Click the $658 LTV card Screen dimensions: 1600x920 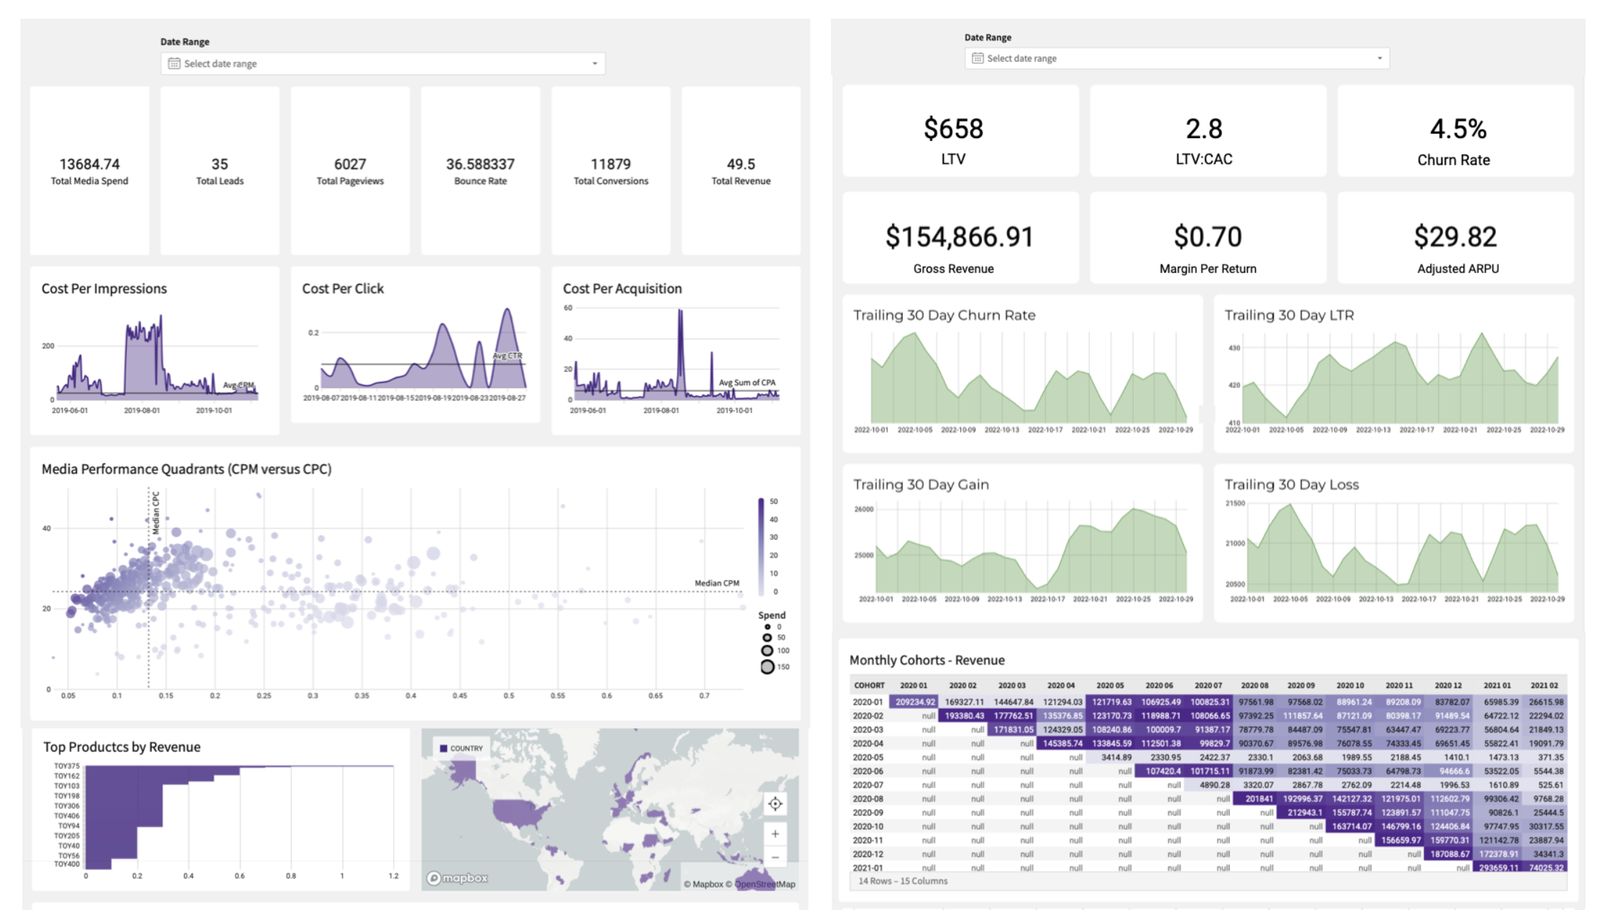960,131
